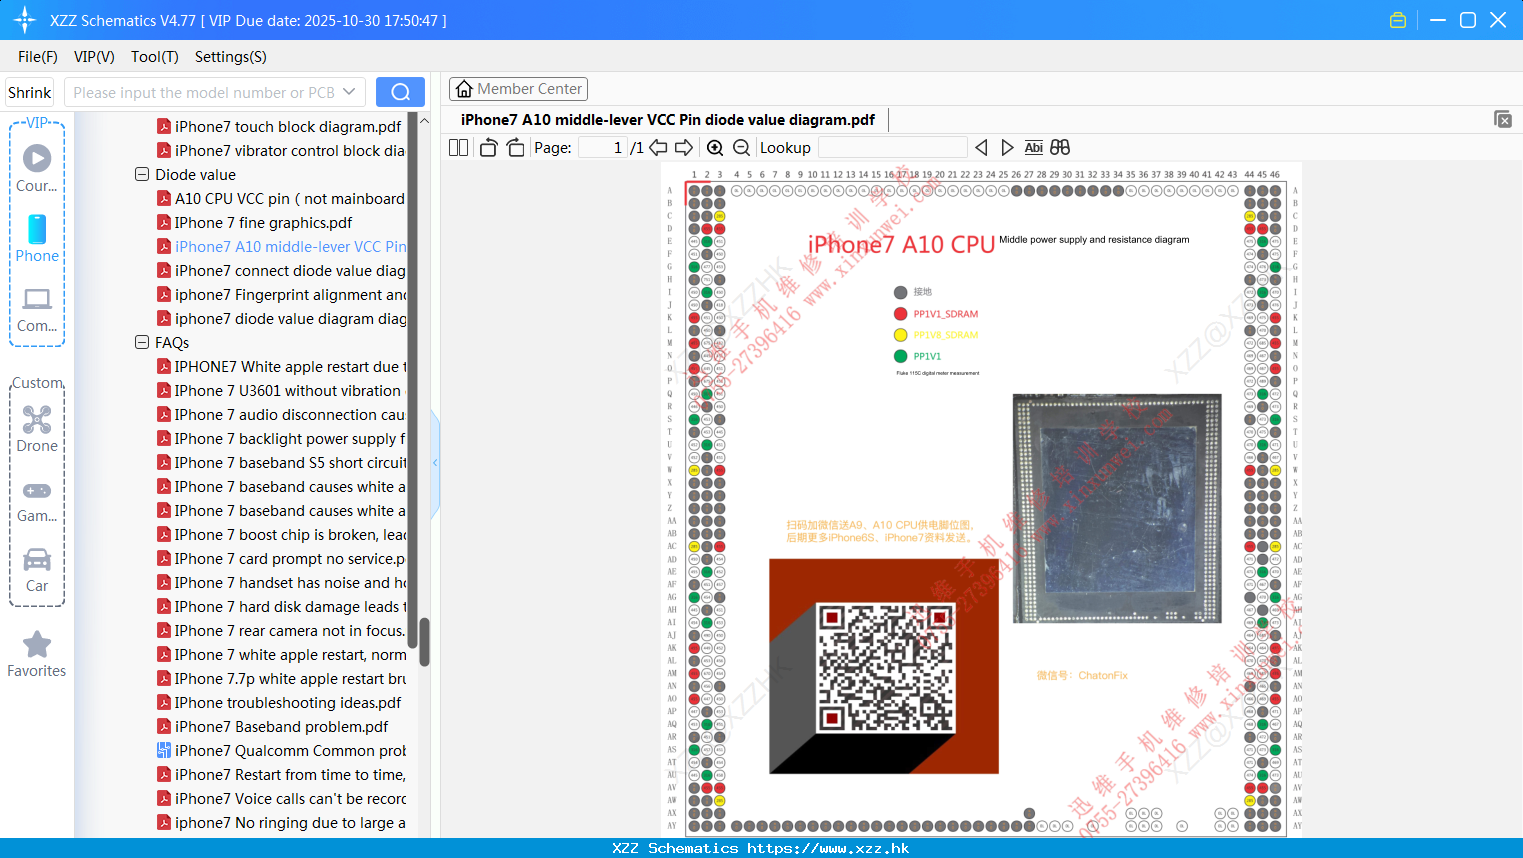Open the Car category
Image resolution: width=1523 pixels, height=858 pixels.
pyautogui.click(x=37, y=569)
